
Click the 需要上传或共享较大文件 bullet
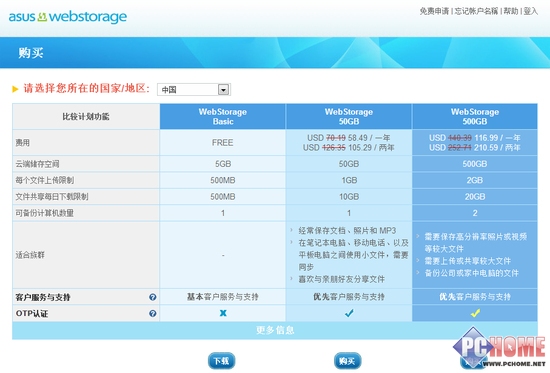[x=468, y=261]
